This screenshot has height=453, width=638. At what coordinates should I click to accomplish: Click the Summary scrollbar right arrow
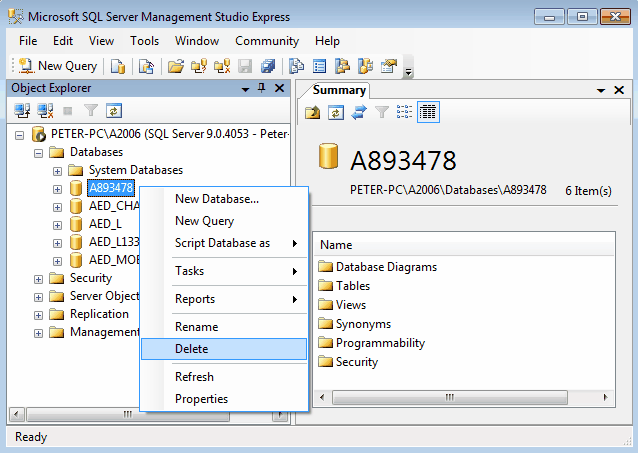point(605,397)
